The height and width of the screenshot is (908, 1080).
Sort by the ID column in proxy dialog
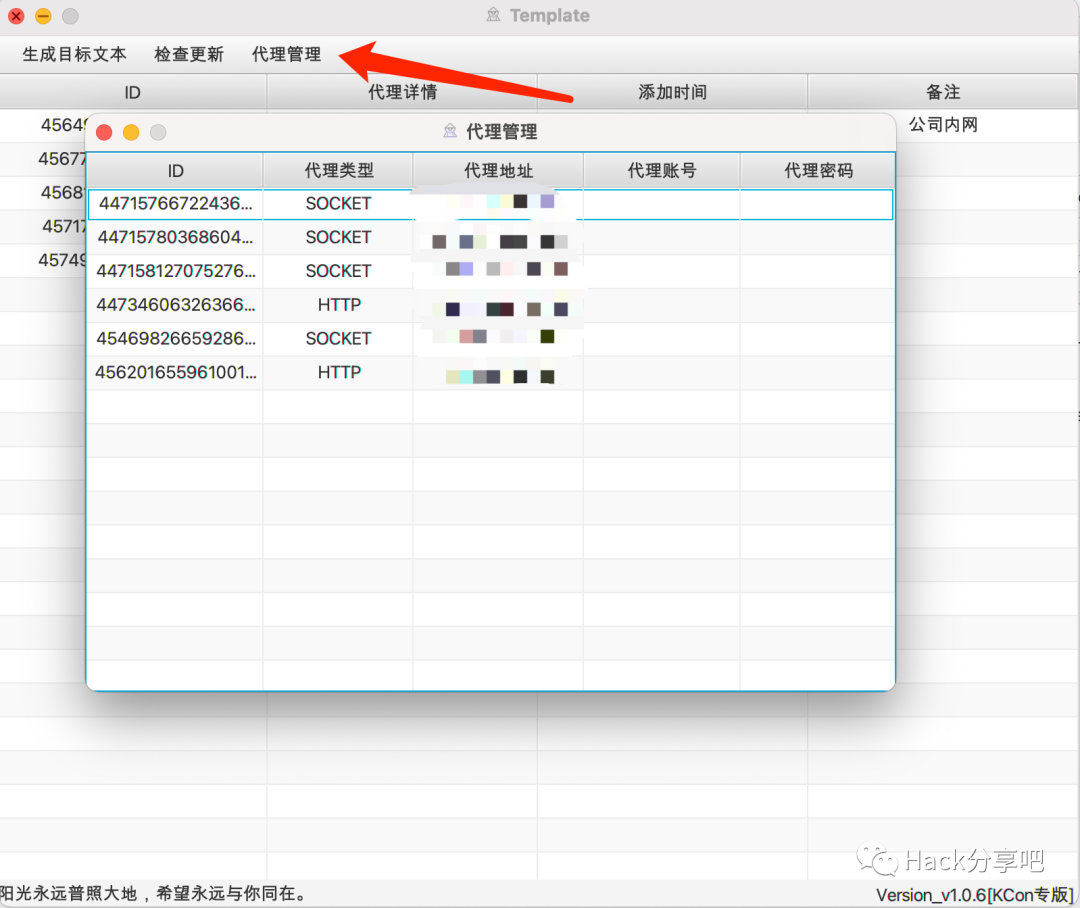coord(175,170)
